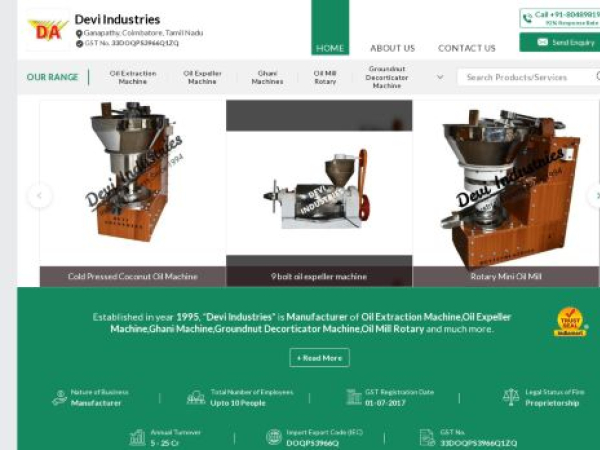
Task: Select Groundnut Decorticator Machine category
Action: click(x=386, y=77)
